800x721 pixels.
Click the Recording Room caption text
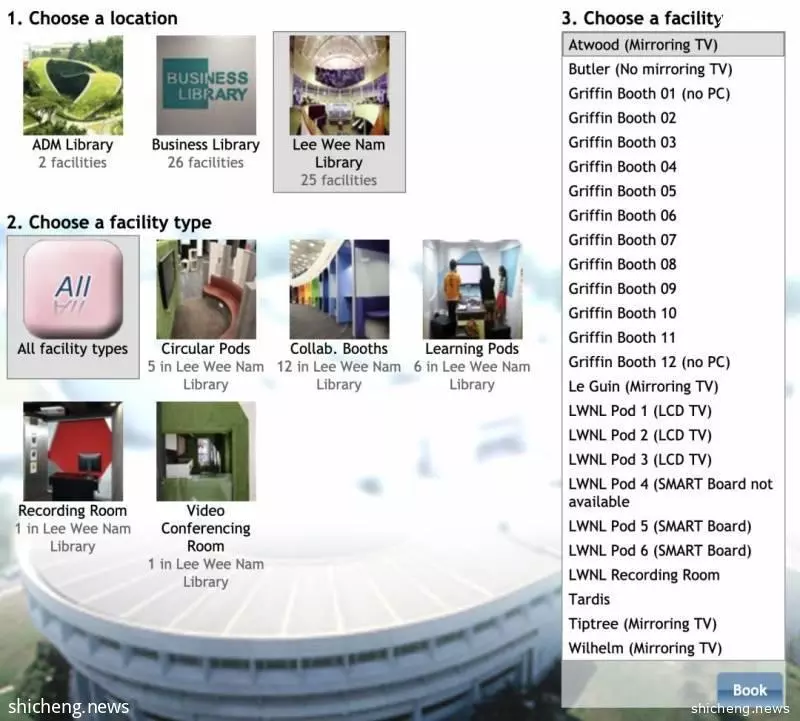click(72, 511)
